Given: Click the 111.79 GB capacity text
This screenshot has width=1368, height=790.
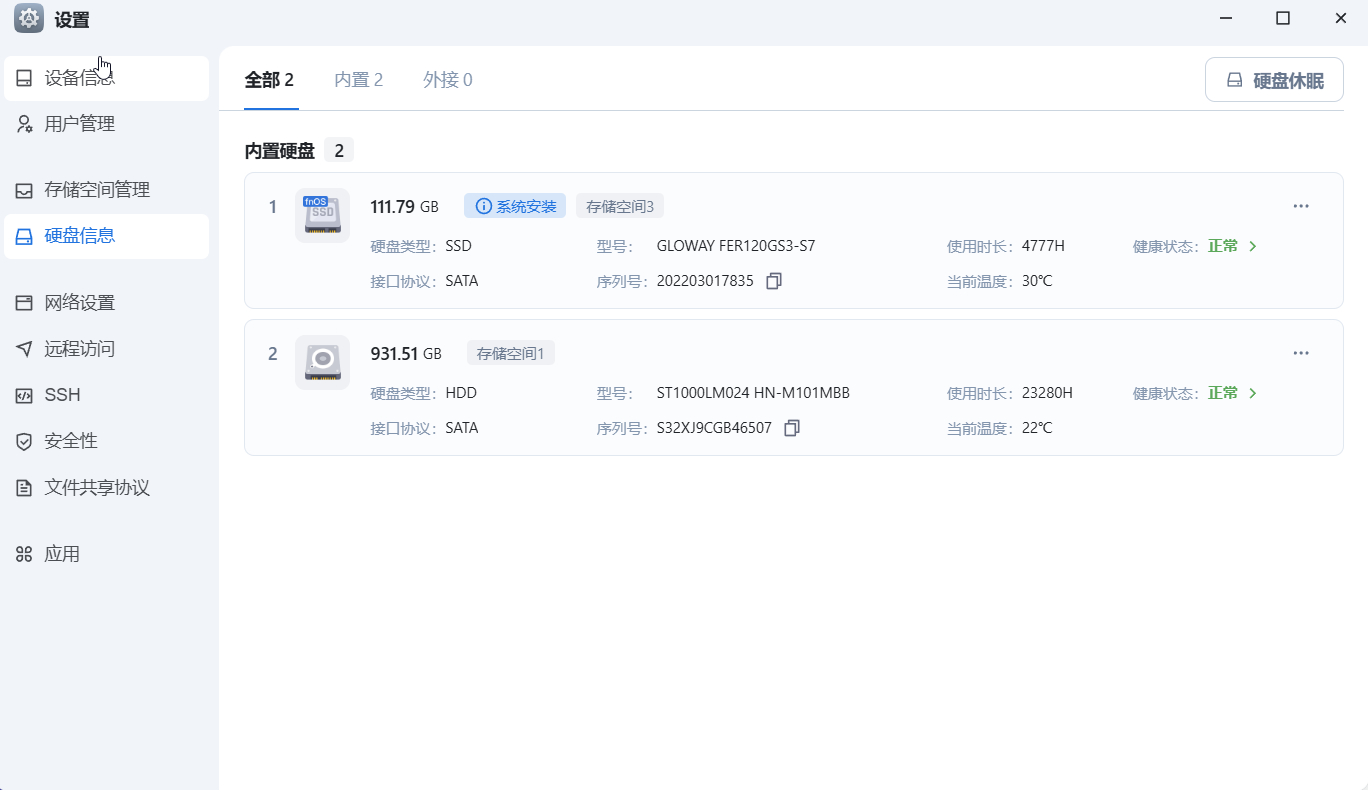Looking at the screenshot, I should (x=404, y=207).
